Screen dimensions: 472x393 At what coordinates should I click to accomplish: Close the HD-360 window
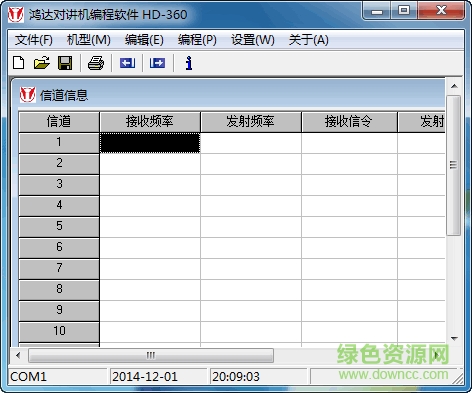pyautogui.click(x=441, y=11)
